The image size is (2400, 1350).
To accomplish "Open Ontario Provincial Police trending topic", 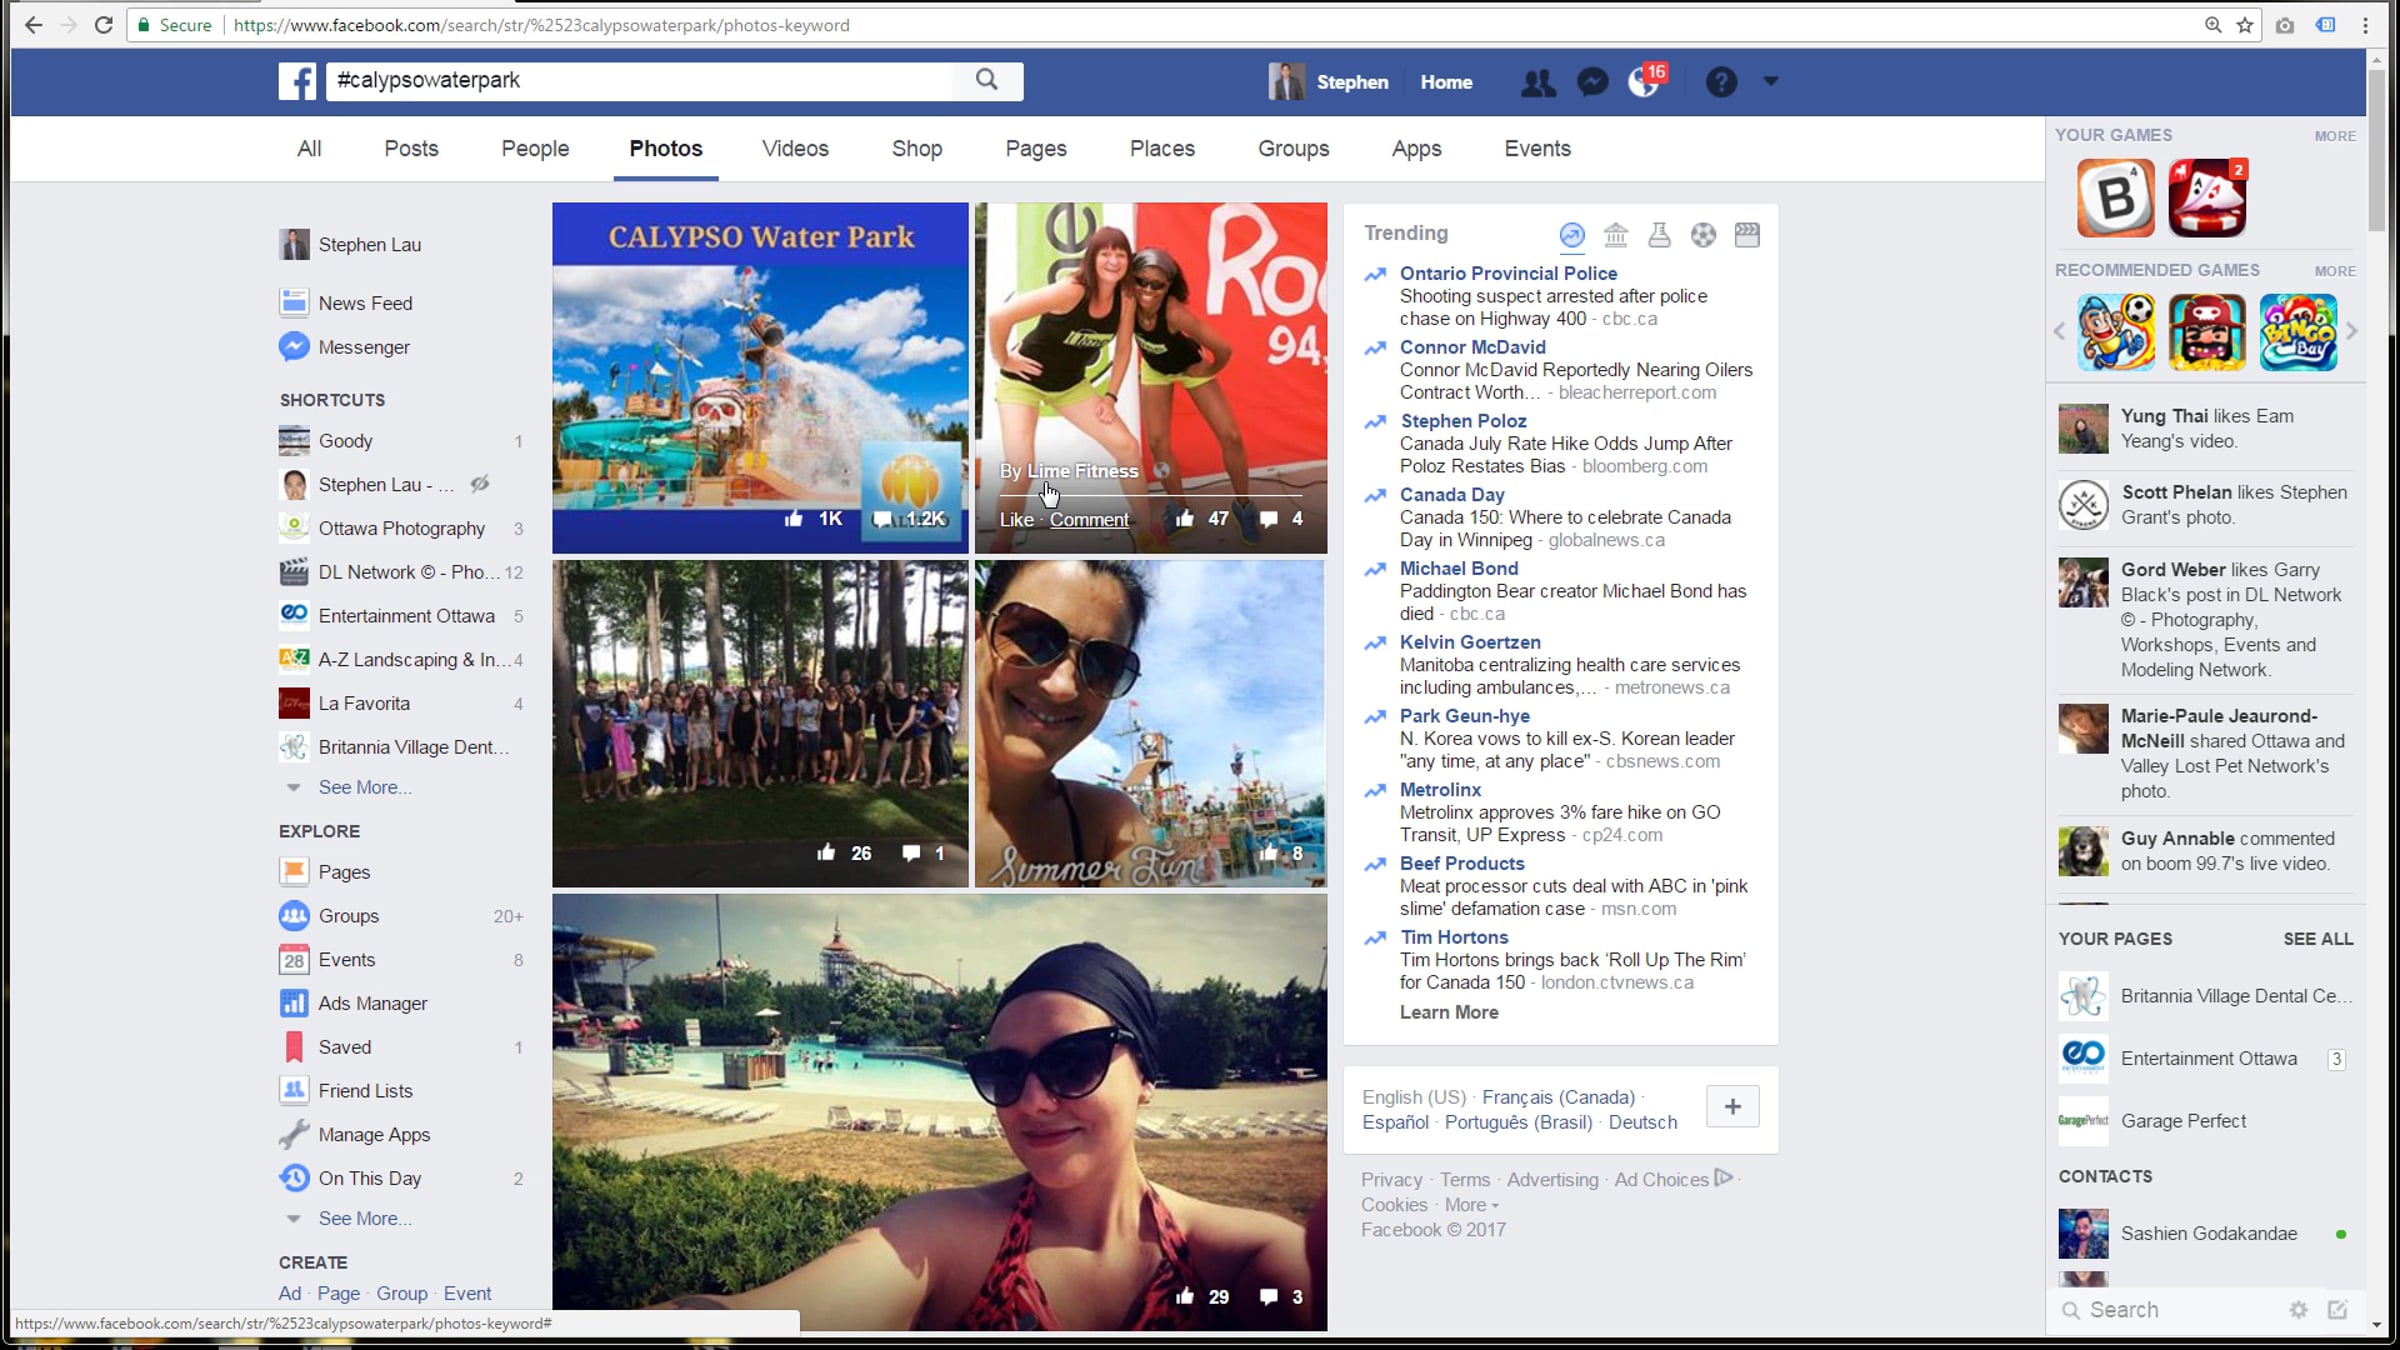I will tap(1508, 273).
